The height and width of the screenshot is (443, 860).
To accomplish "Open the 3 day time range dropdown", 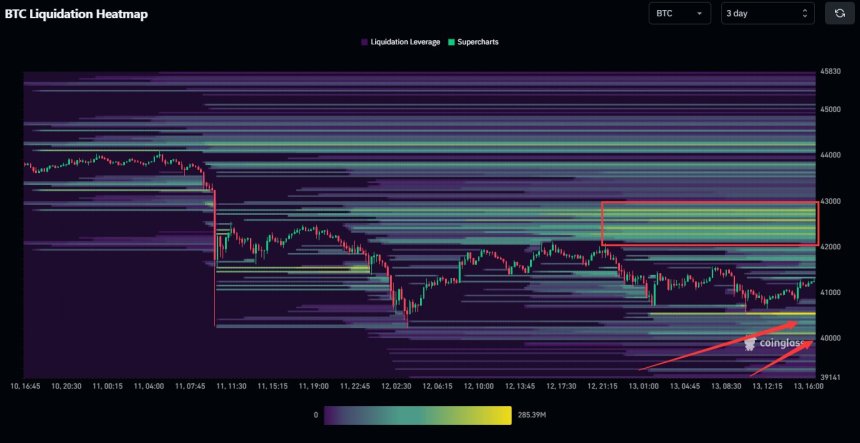I will 767,13.
